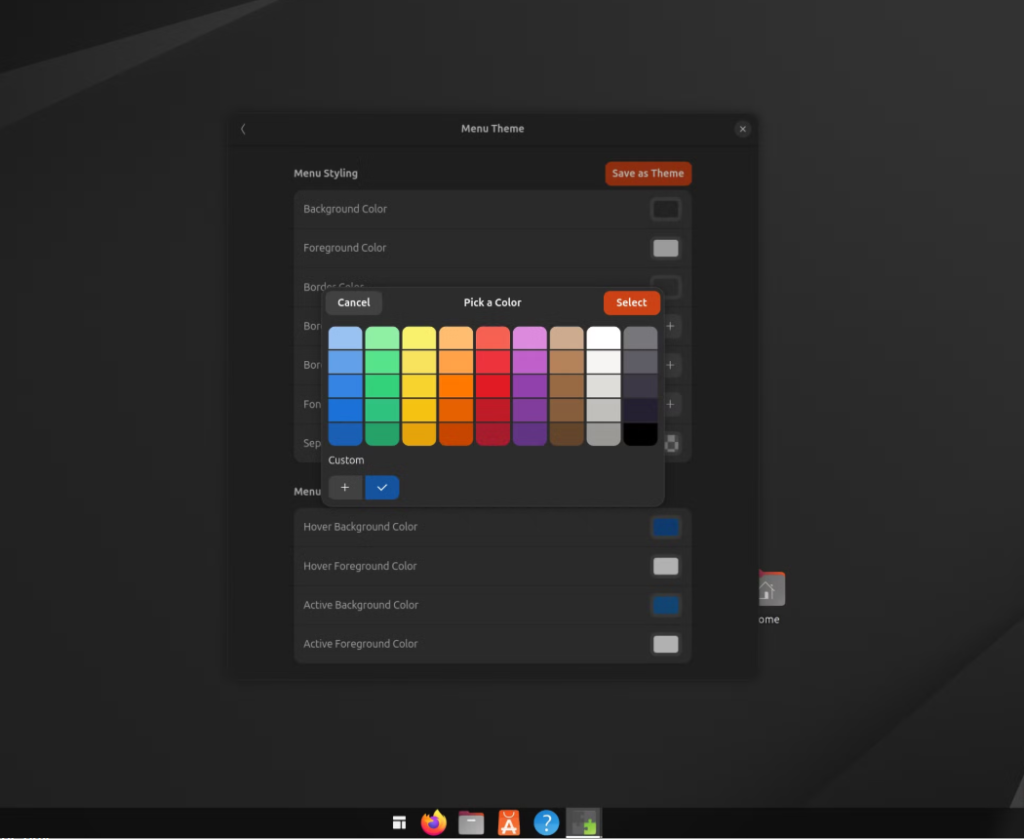Select the checked blue custom color

pyautogui.click(x=382, y=487)
